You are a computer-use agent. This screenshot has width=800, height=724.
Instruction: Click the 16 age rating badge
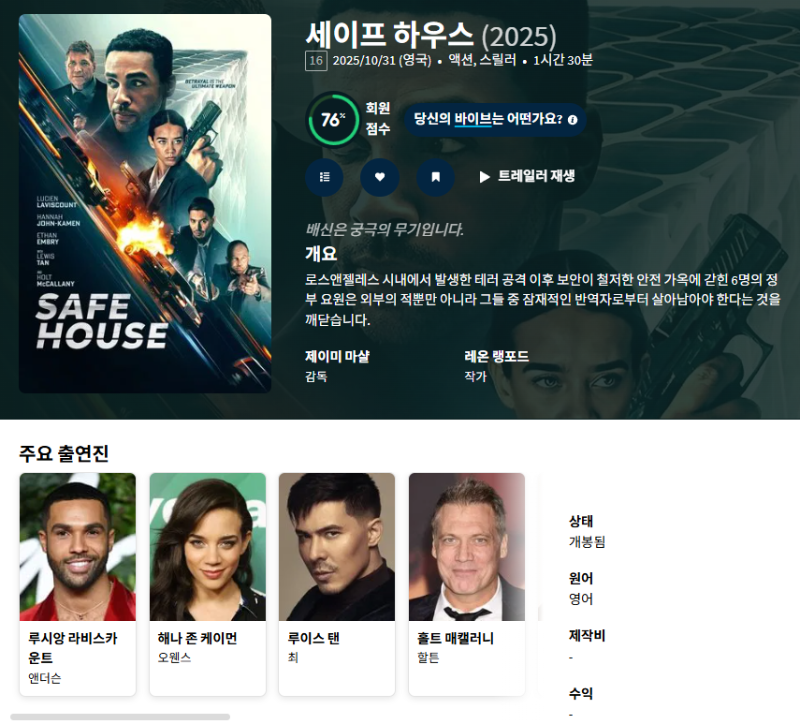click(316, 61)
